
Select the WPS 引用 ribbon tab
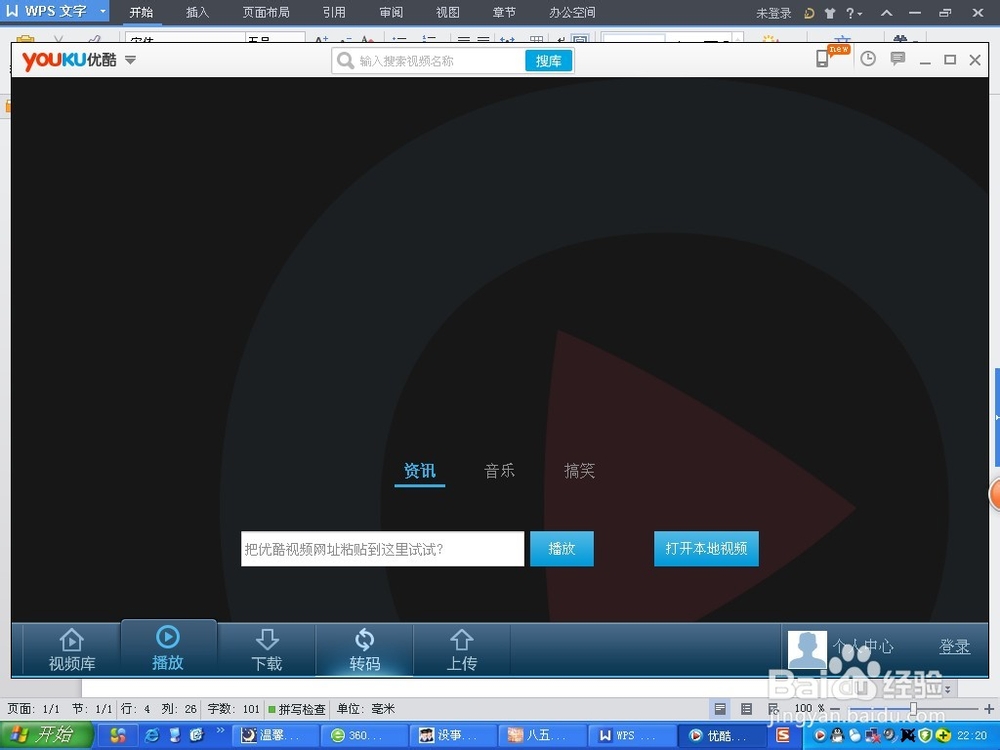click(x=334, y=12)
